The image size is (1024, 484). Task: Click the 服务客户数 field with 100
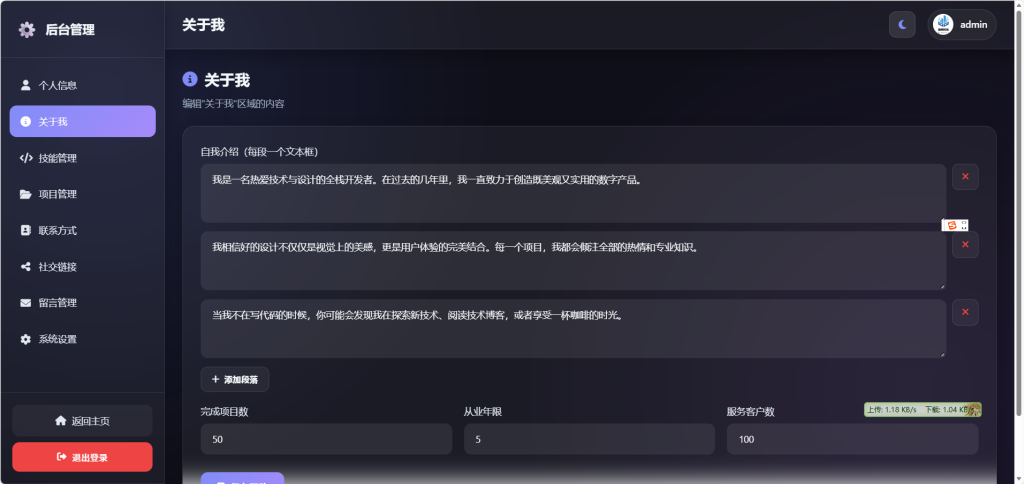coord(852,439)
